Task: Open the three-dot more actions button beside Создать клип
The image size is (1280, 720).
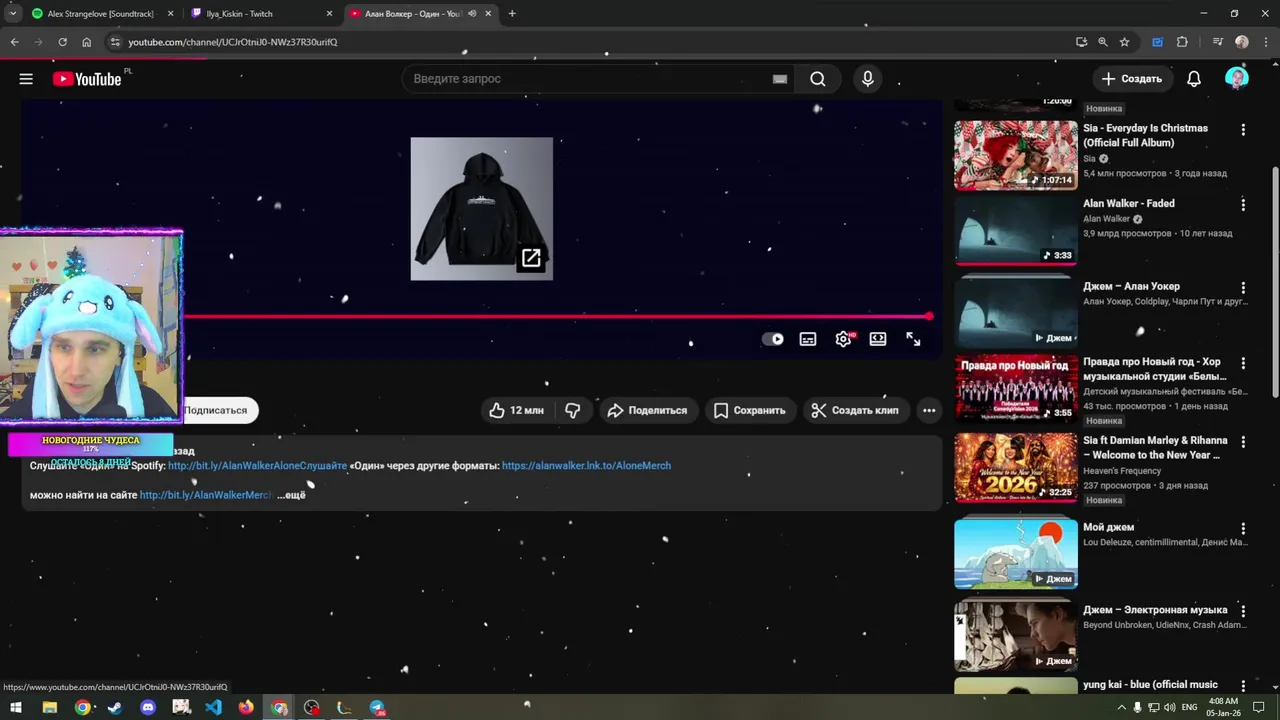Action: tap(929, 410)
